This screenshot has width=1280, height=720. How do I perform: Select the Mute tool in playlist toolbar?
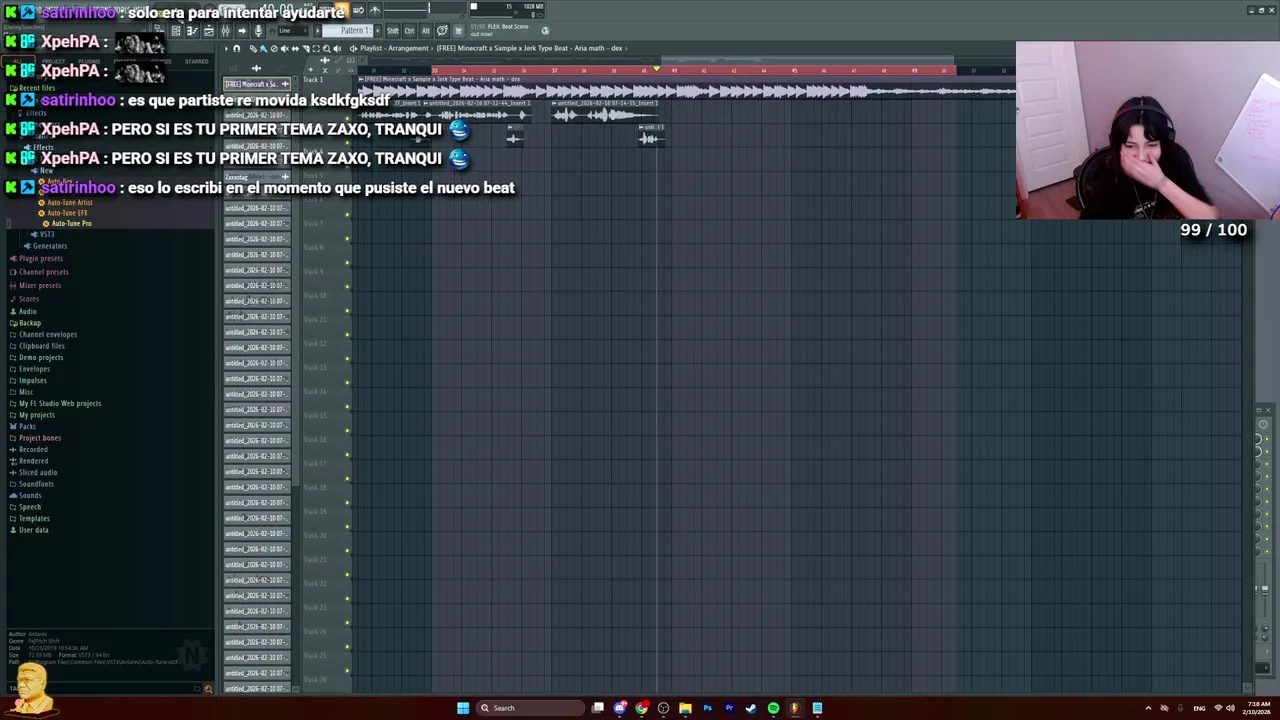(x=285, y=49)
